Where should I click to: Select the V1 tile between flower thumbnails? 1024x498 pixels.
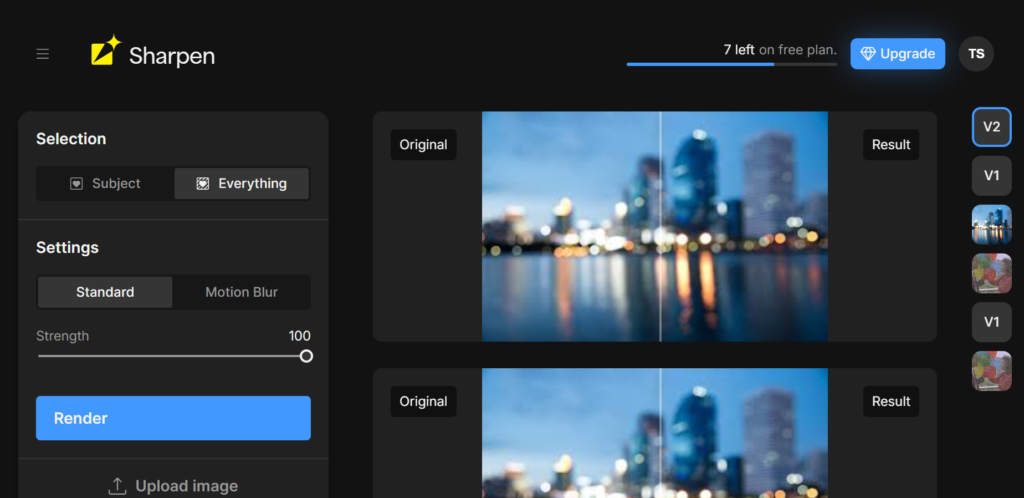[991, 322]
